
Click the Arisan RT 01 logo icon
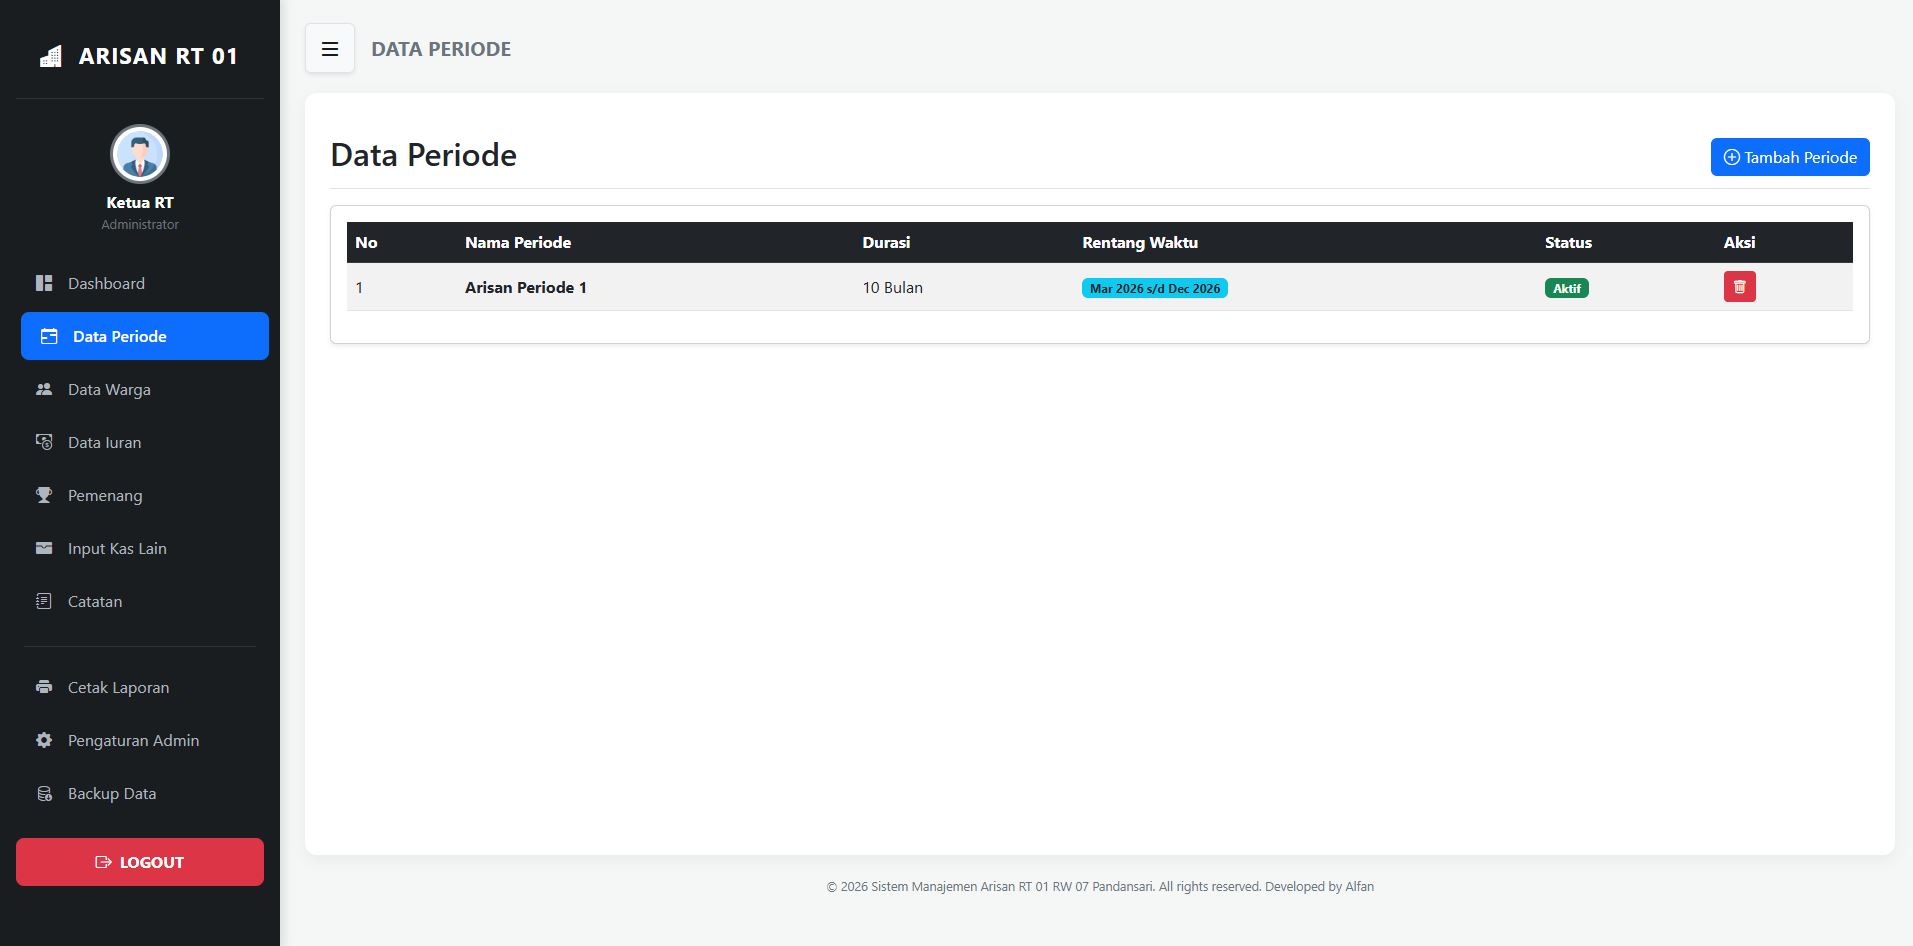(x=50, y=57)
